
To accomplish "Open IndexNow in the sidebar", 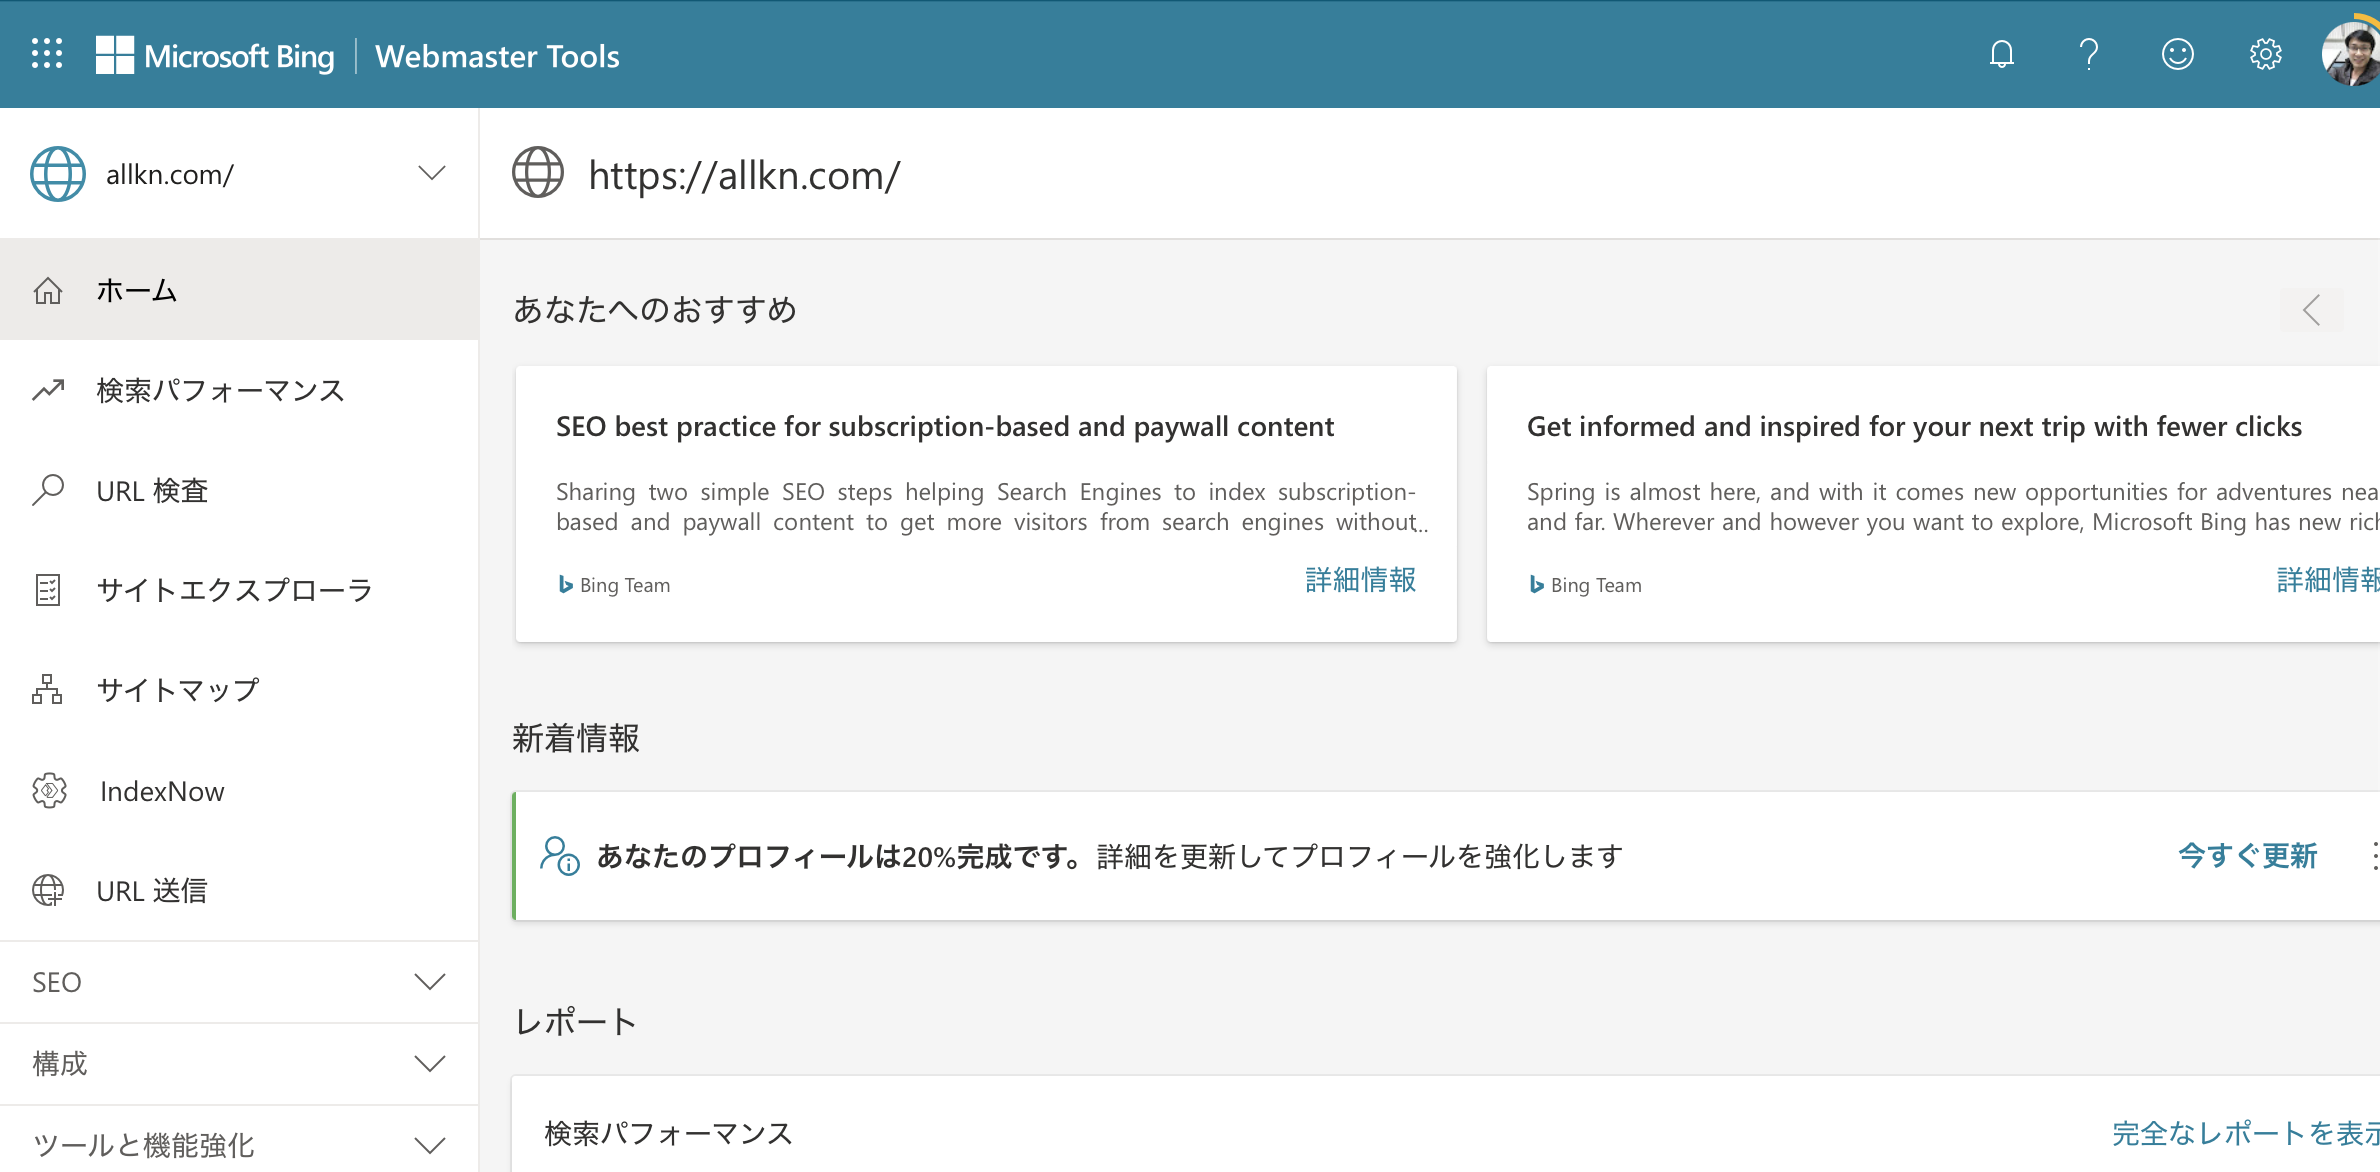I will pos(239,791).
